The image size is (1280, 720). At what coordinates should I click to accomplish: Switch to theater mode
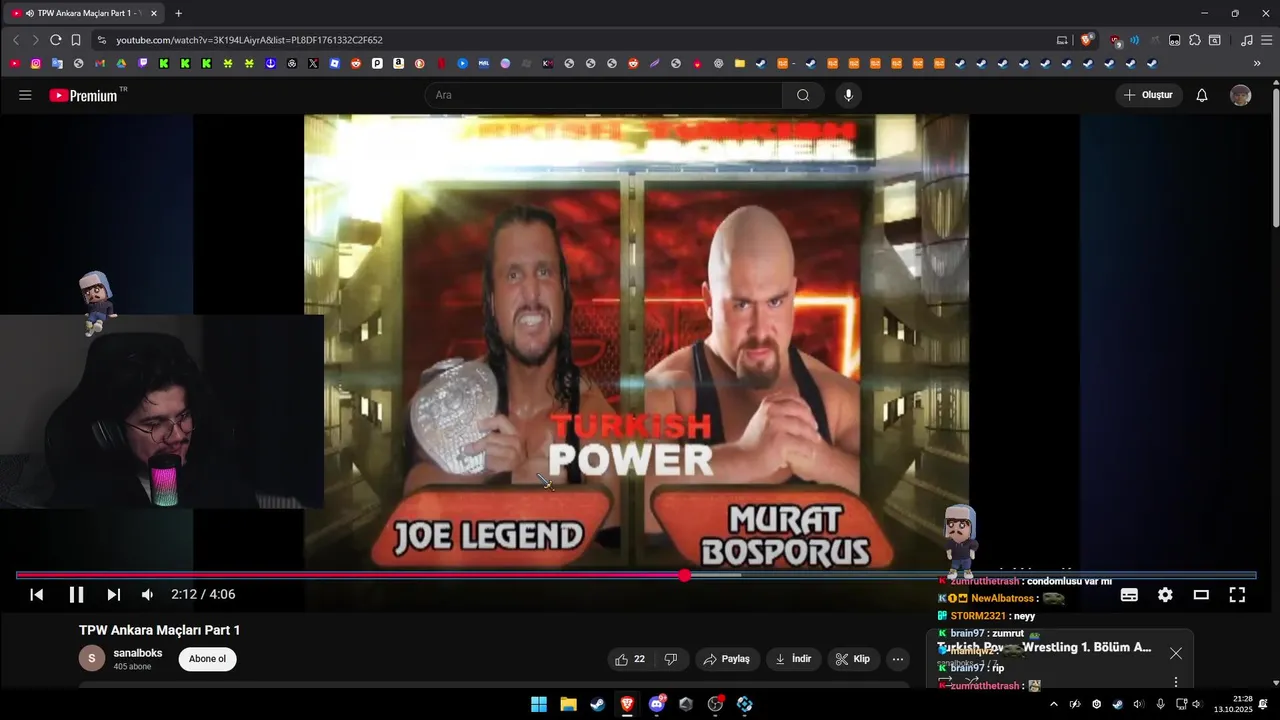[x=1201, y=594]
